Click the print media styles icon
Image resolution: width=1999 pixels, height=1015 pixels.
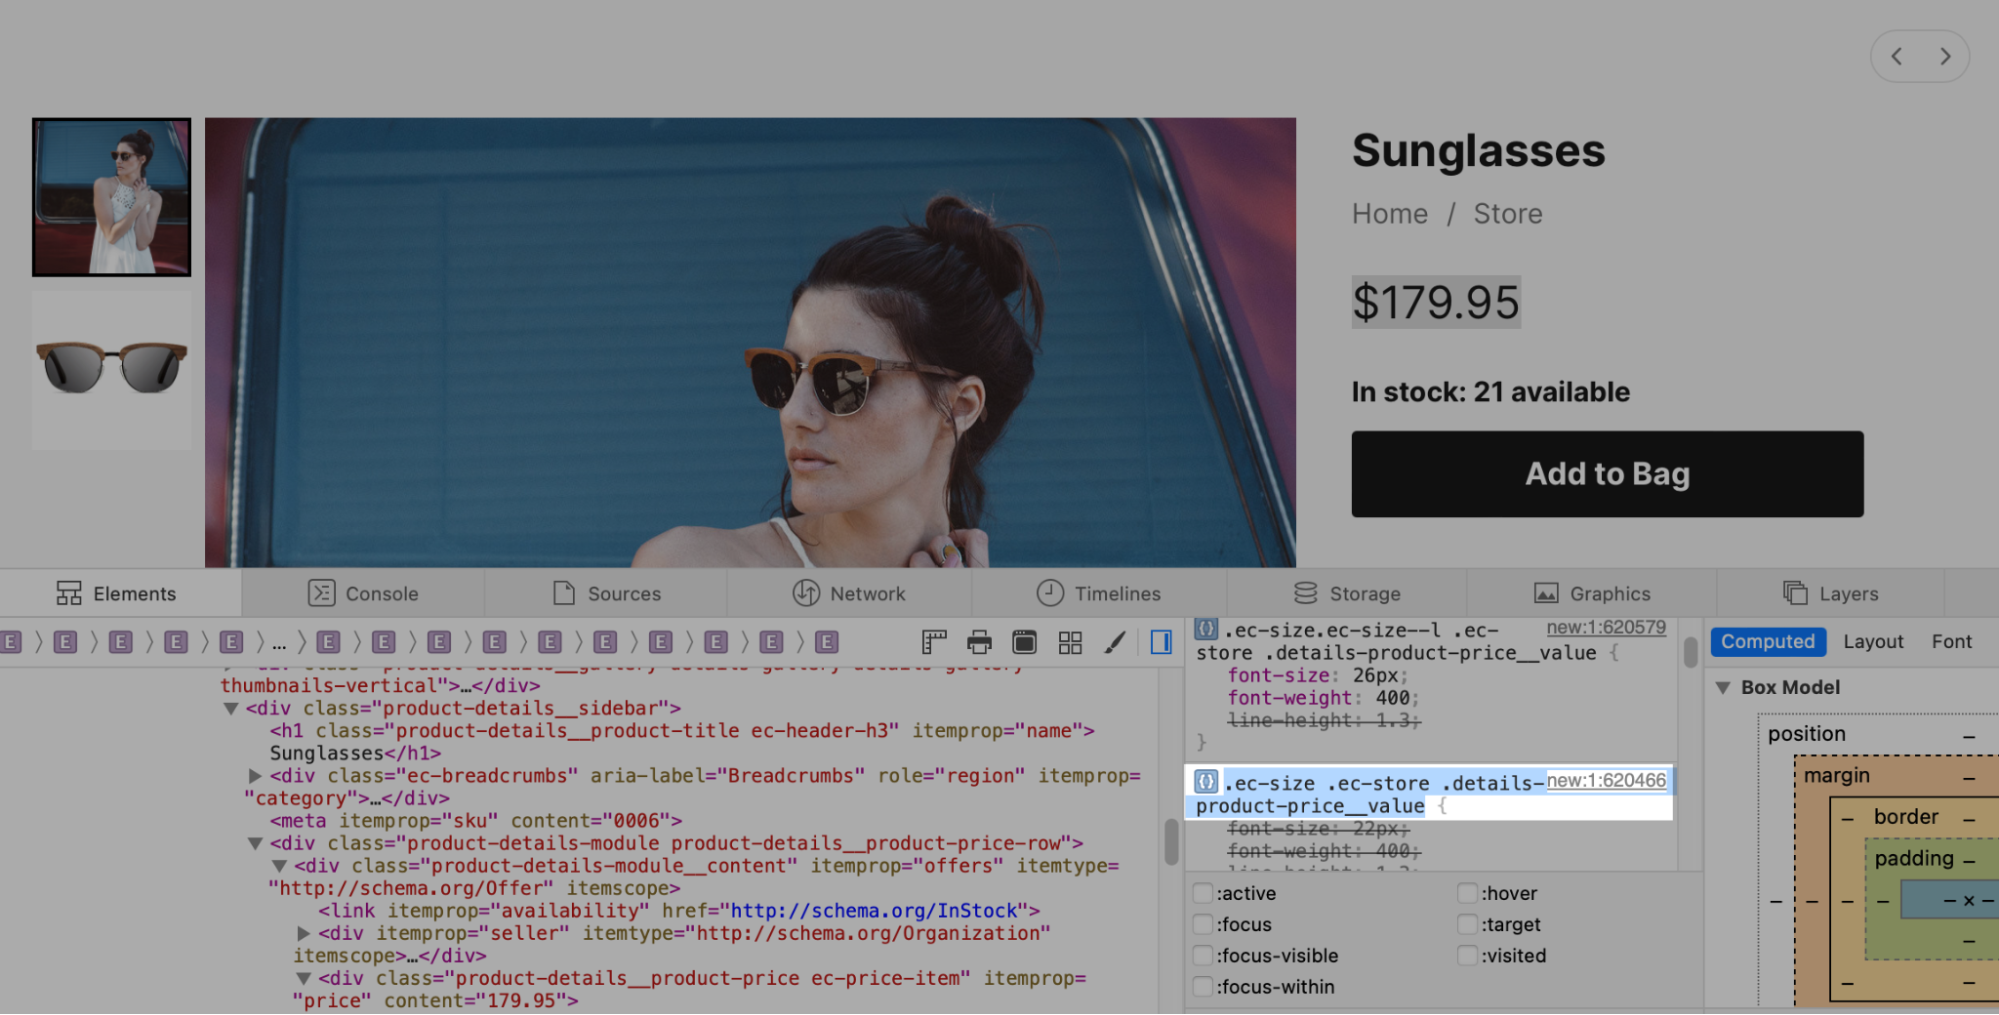click(x=979, y=642)
